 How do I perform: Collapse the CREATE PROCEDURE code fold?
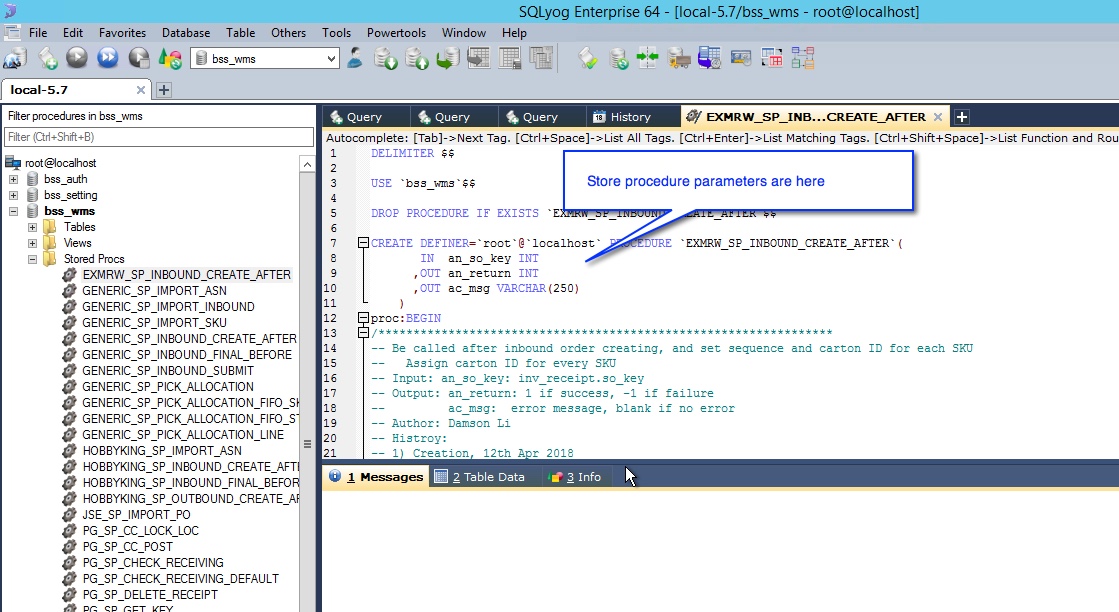[x=363, y=243]
